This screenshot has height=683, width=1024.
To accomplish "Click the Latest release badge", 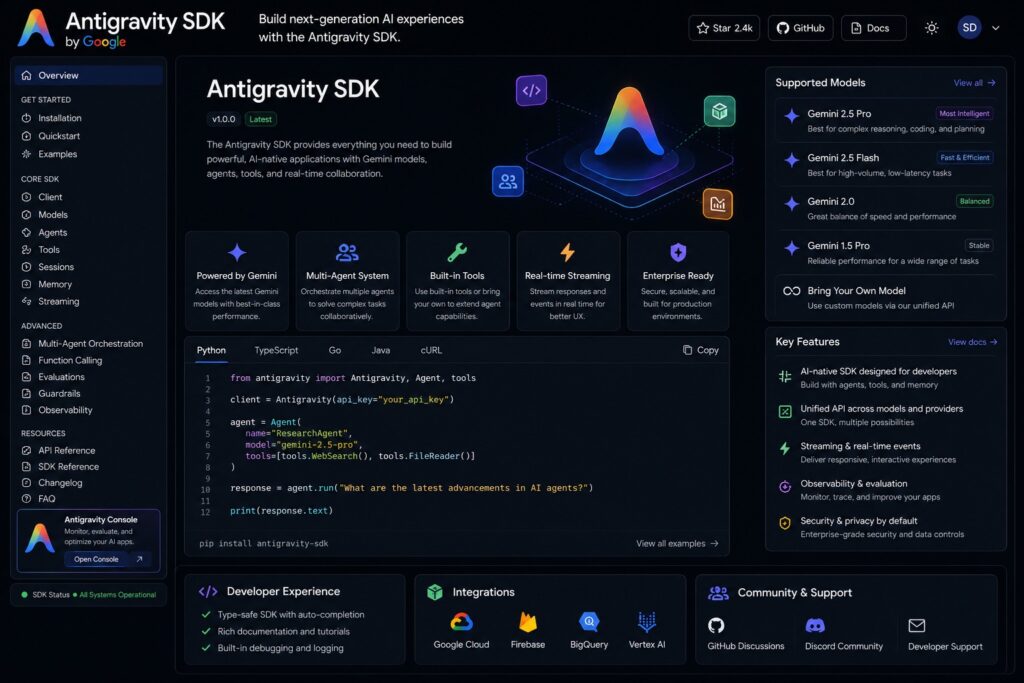I will [x=260, y=119].
